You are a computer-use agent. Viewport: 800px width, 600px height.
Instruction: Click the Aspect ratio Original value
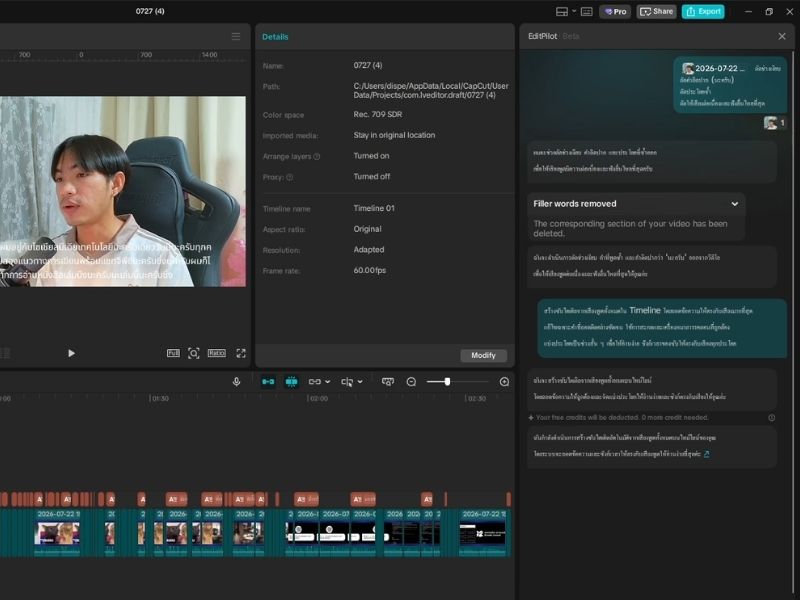(367, 229)
